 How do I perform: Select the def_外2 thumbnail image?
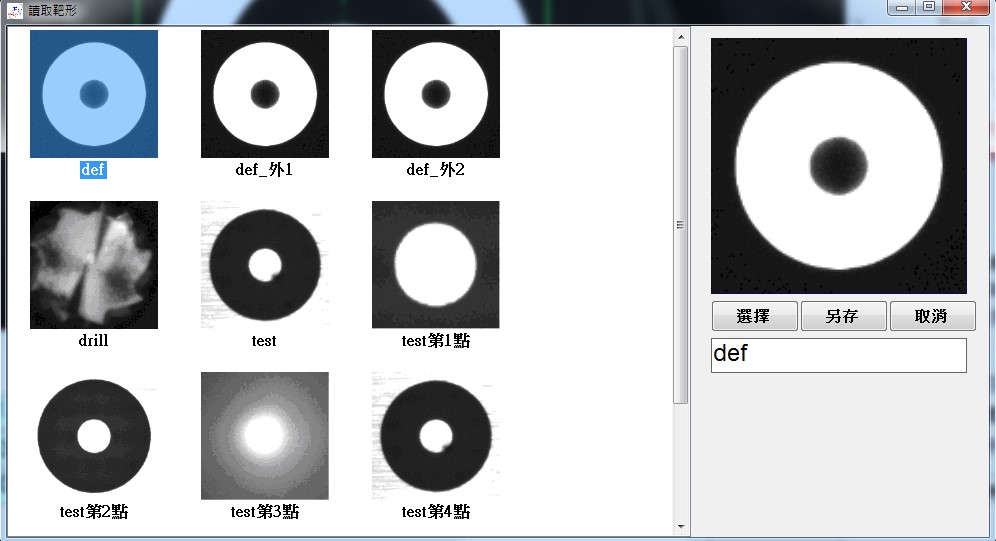pos(436,94)
